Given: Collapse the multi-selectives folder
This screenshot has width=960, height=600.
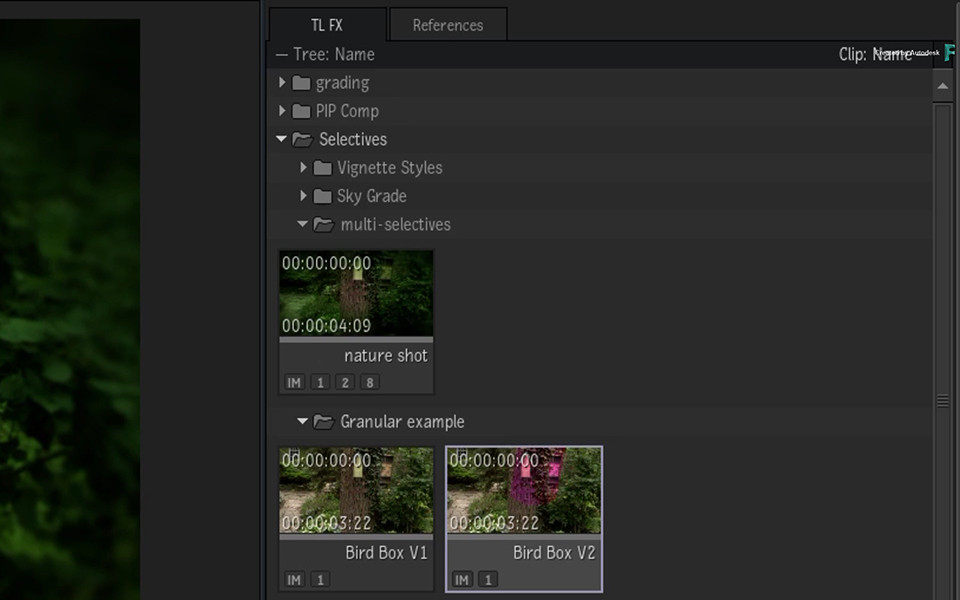Looking at the screenshot, I should [x=302, y=224].
